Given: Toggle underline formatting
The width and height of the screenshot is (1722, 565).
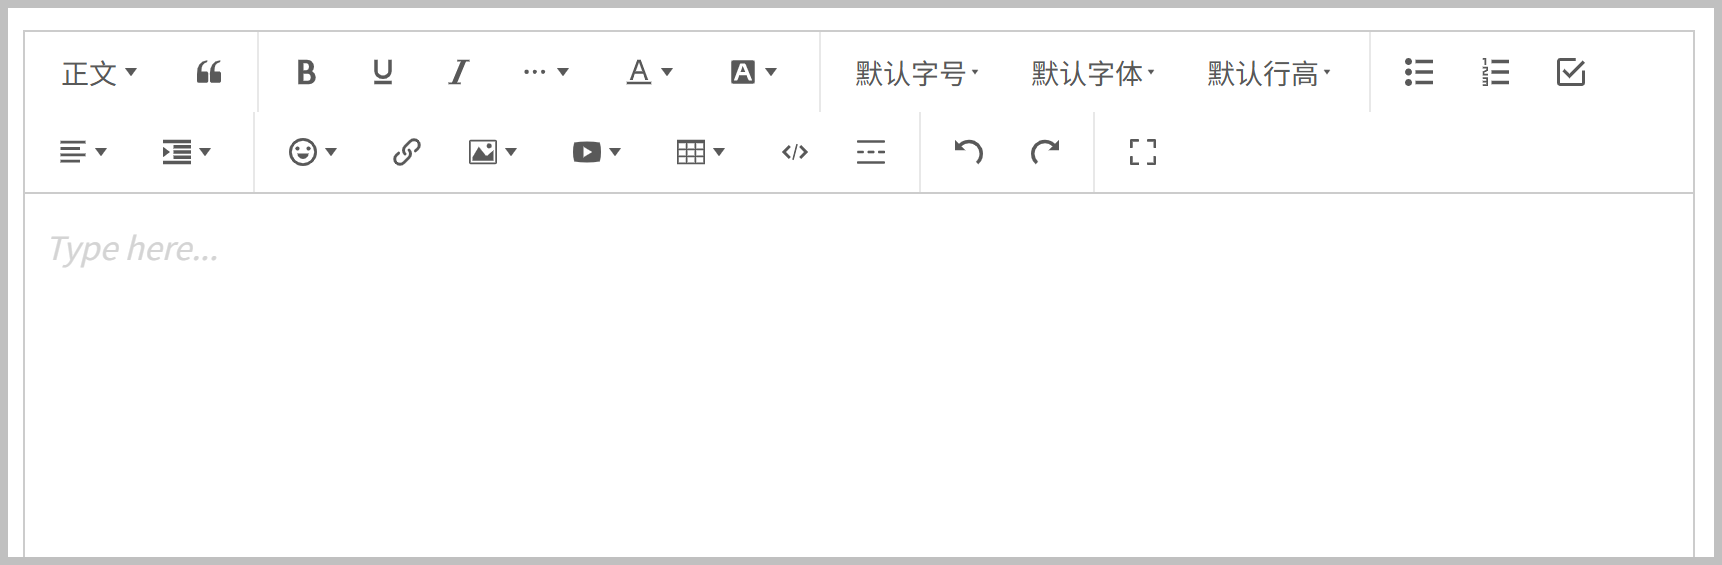Looking at the screenshot, I should pos(382,72).
